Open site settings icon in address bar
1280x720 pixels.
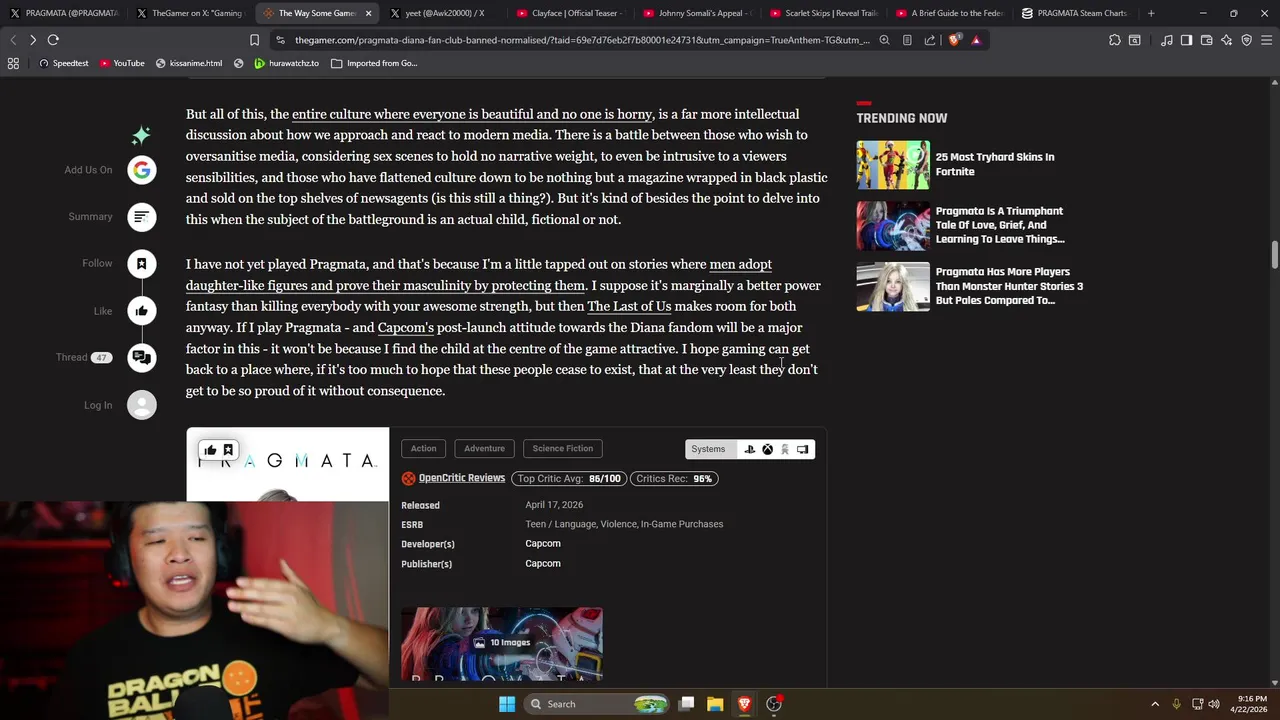click(281, 40)
